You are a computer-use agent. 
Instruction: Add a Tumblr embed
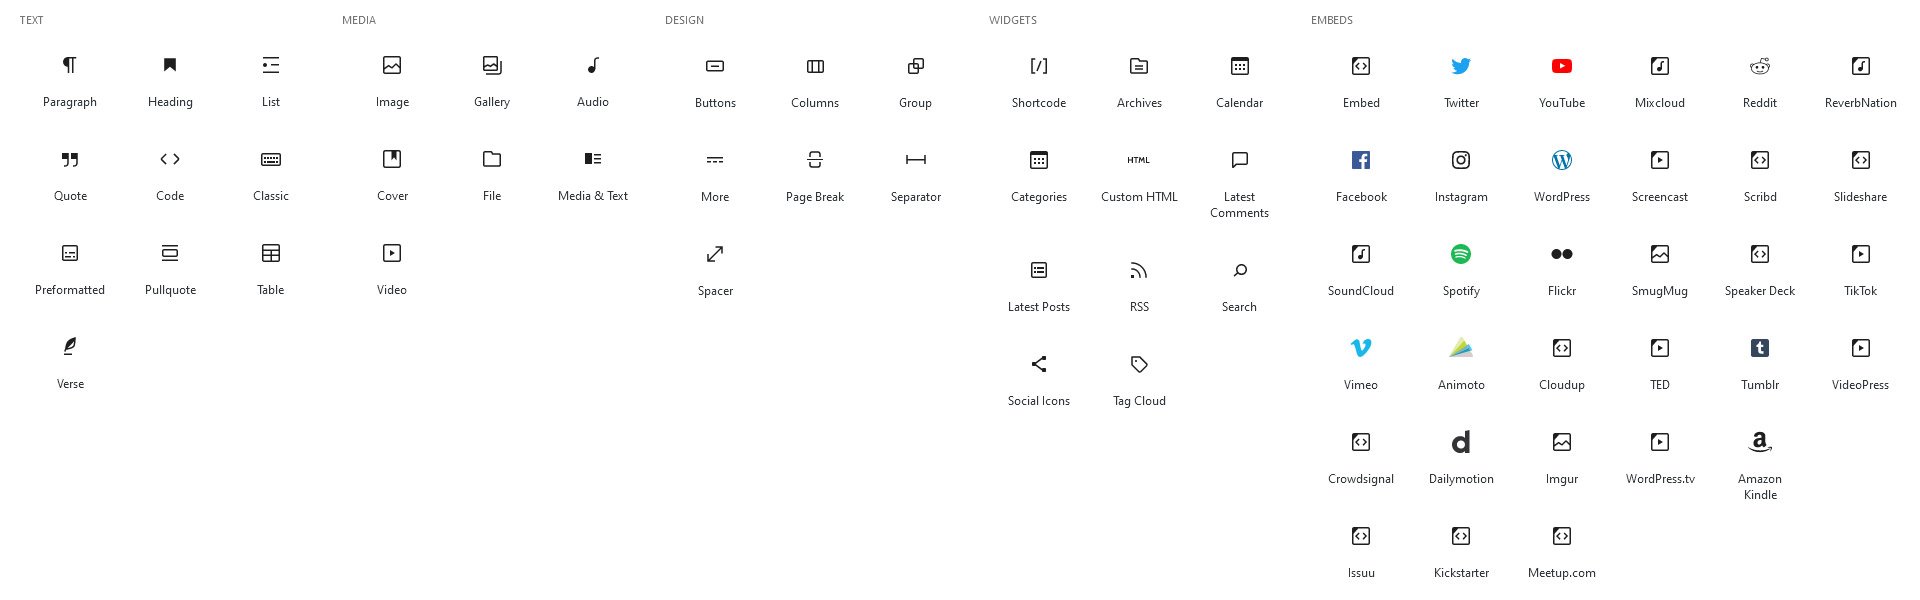coord(1760,364)
